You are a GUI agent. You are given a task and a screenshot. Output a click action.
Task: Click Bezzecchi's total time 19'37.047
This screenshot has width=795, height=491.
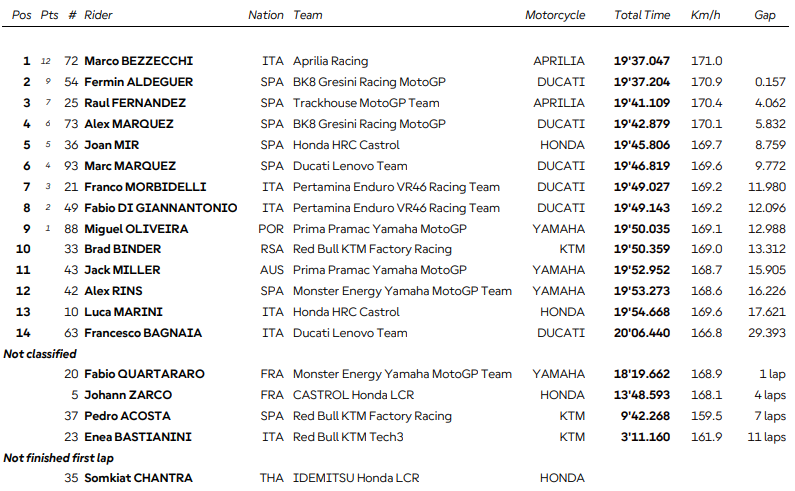click(x=642, y=61)
